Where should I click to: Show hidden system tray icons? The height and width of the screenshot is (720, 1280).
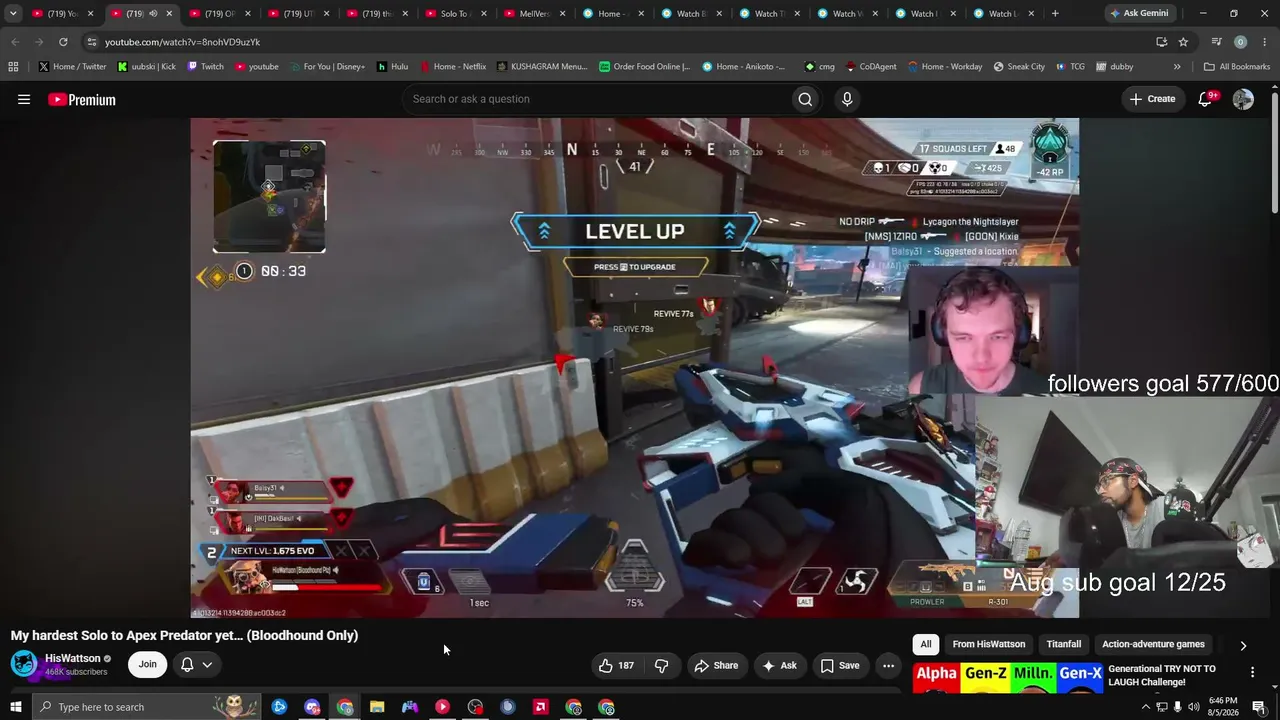1146,707
